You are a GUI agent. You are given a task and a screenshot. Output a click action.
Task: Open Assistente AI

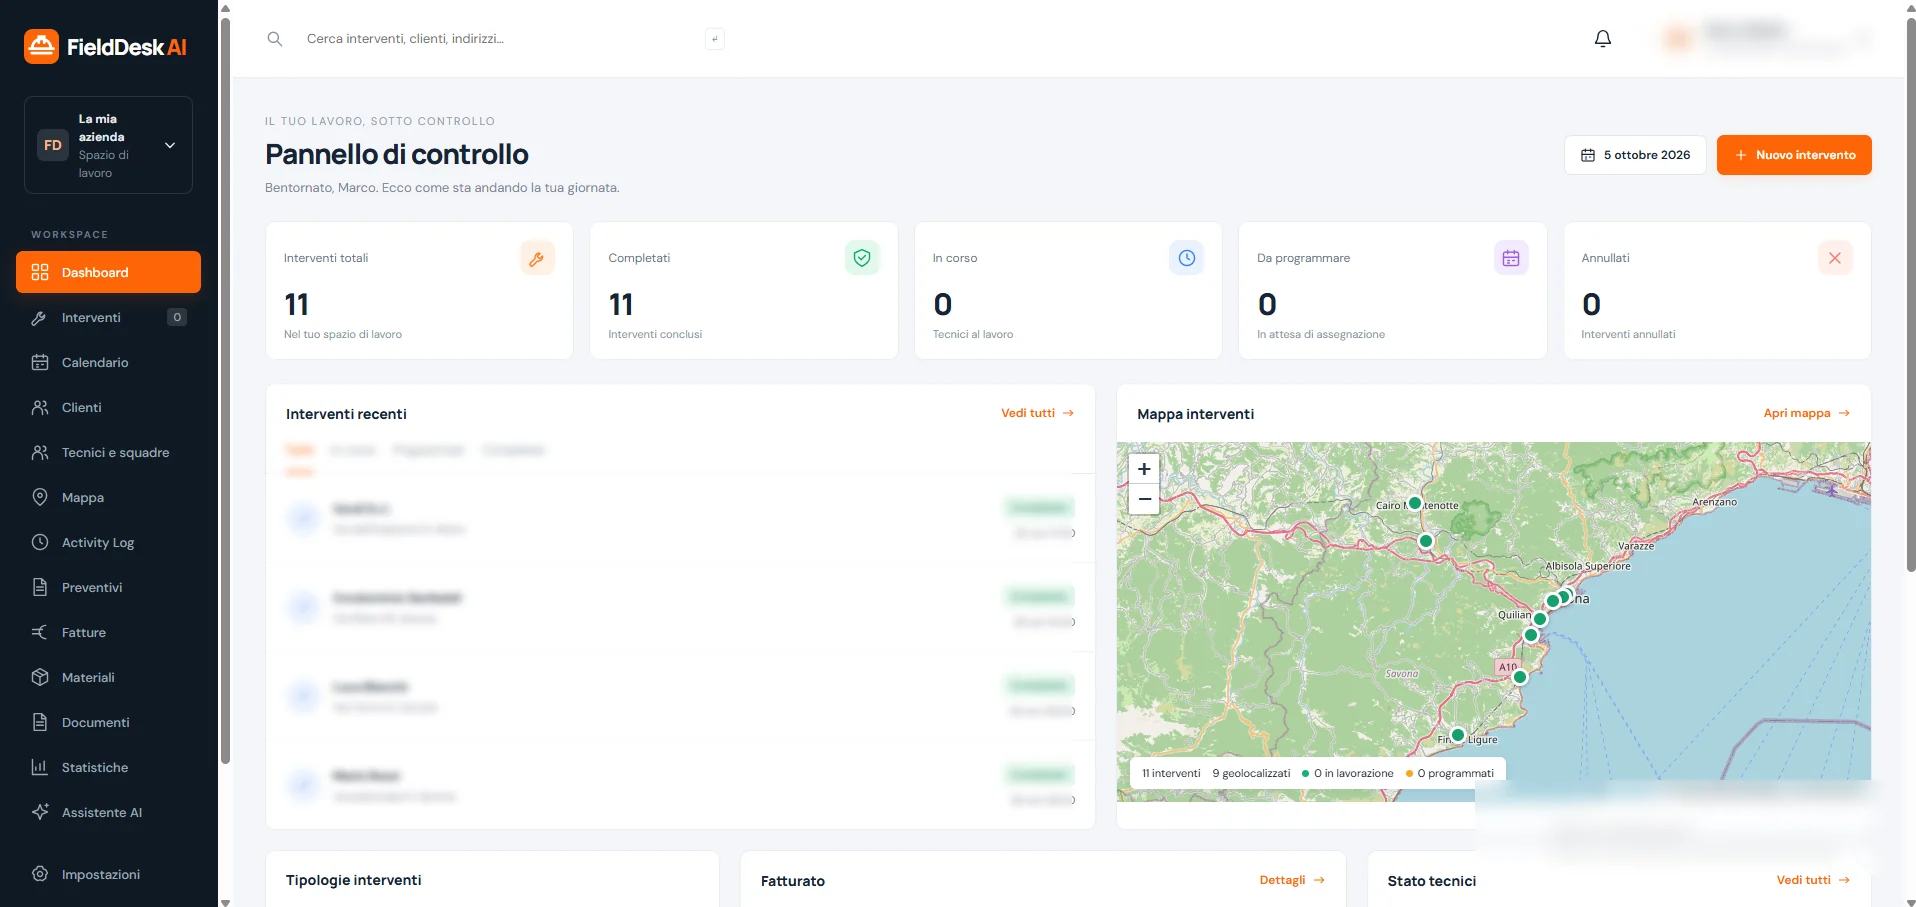click(108, 812)
